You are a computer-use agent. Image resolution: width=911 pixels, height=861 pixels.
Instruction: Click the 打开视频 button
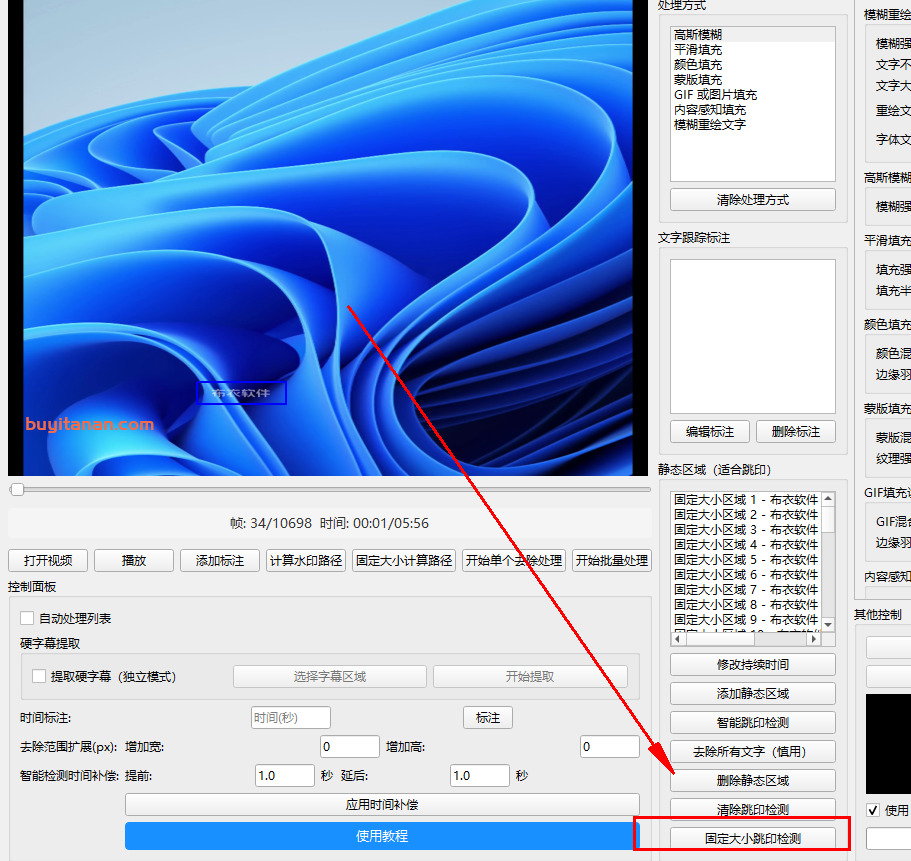[x=48, y=561]
